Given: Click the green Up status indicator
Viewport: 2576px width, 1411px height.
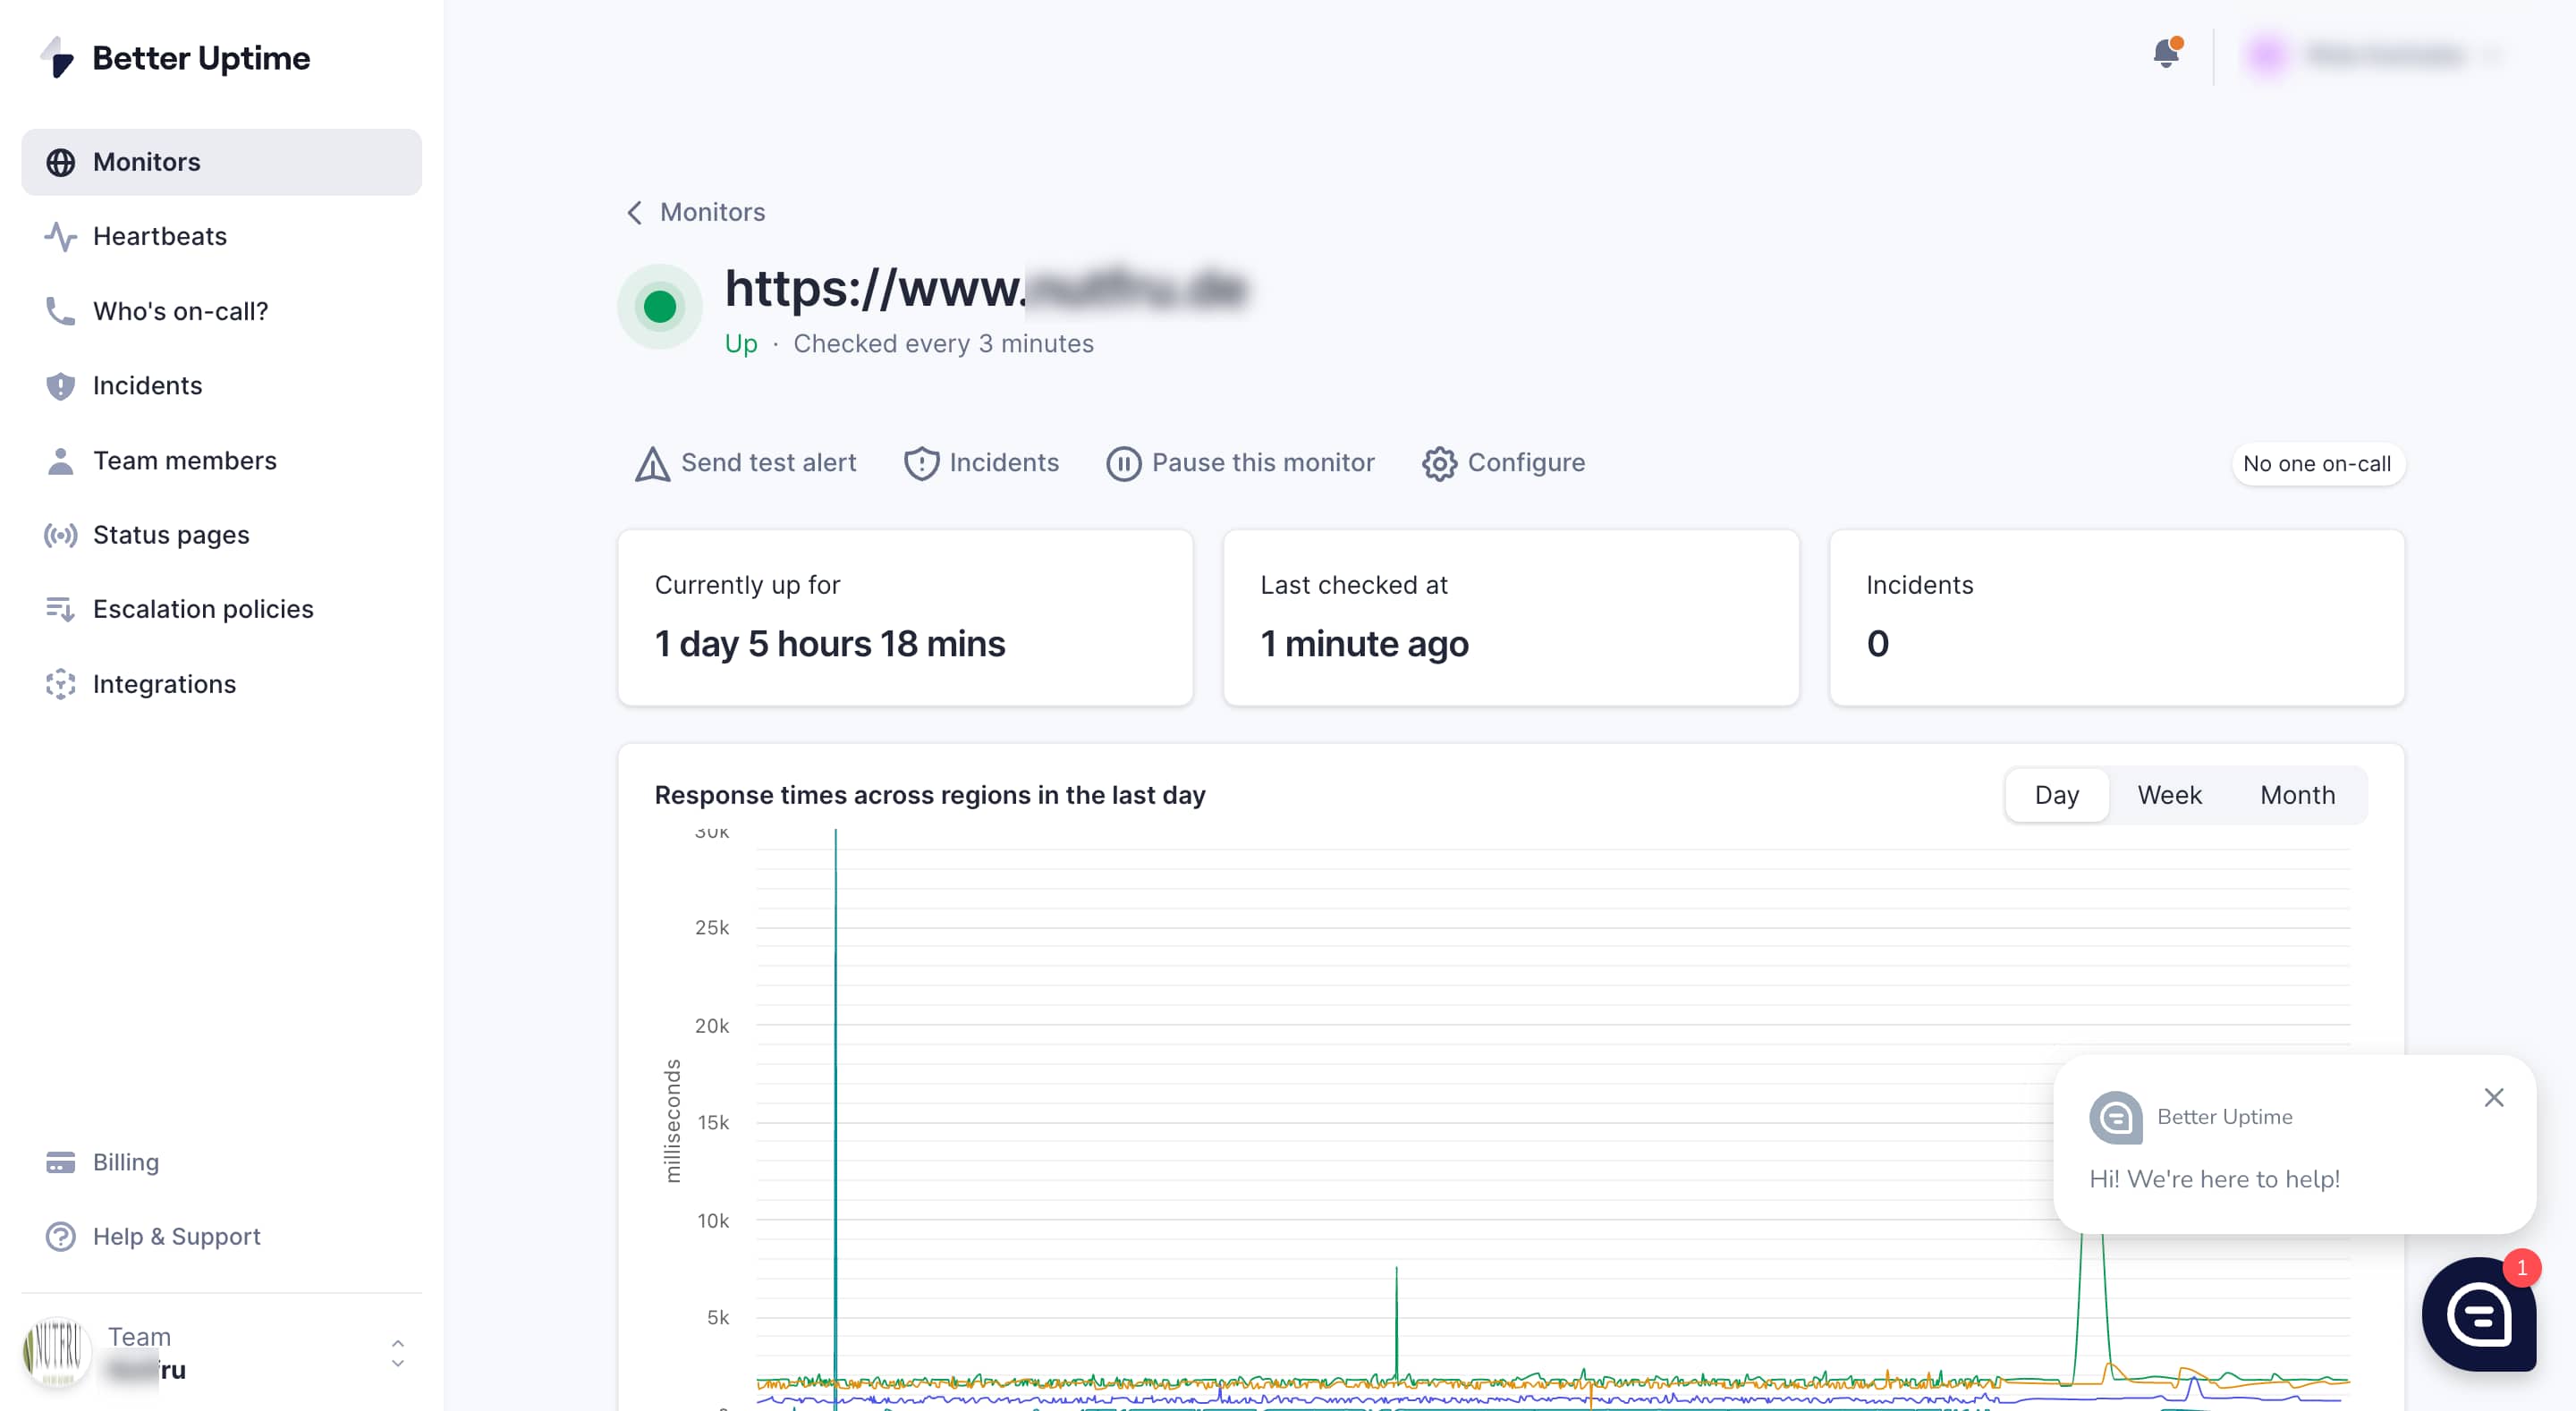Looking at the screenshot, I should 660,306.
